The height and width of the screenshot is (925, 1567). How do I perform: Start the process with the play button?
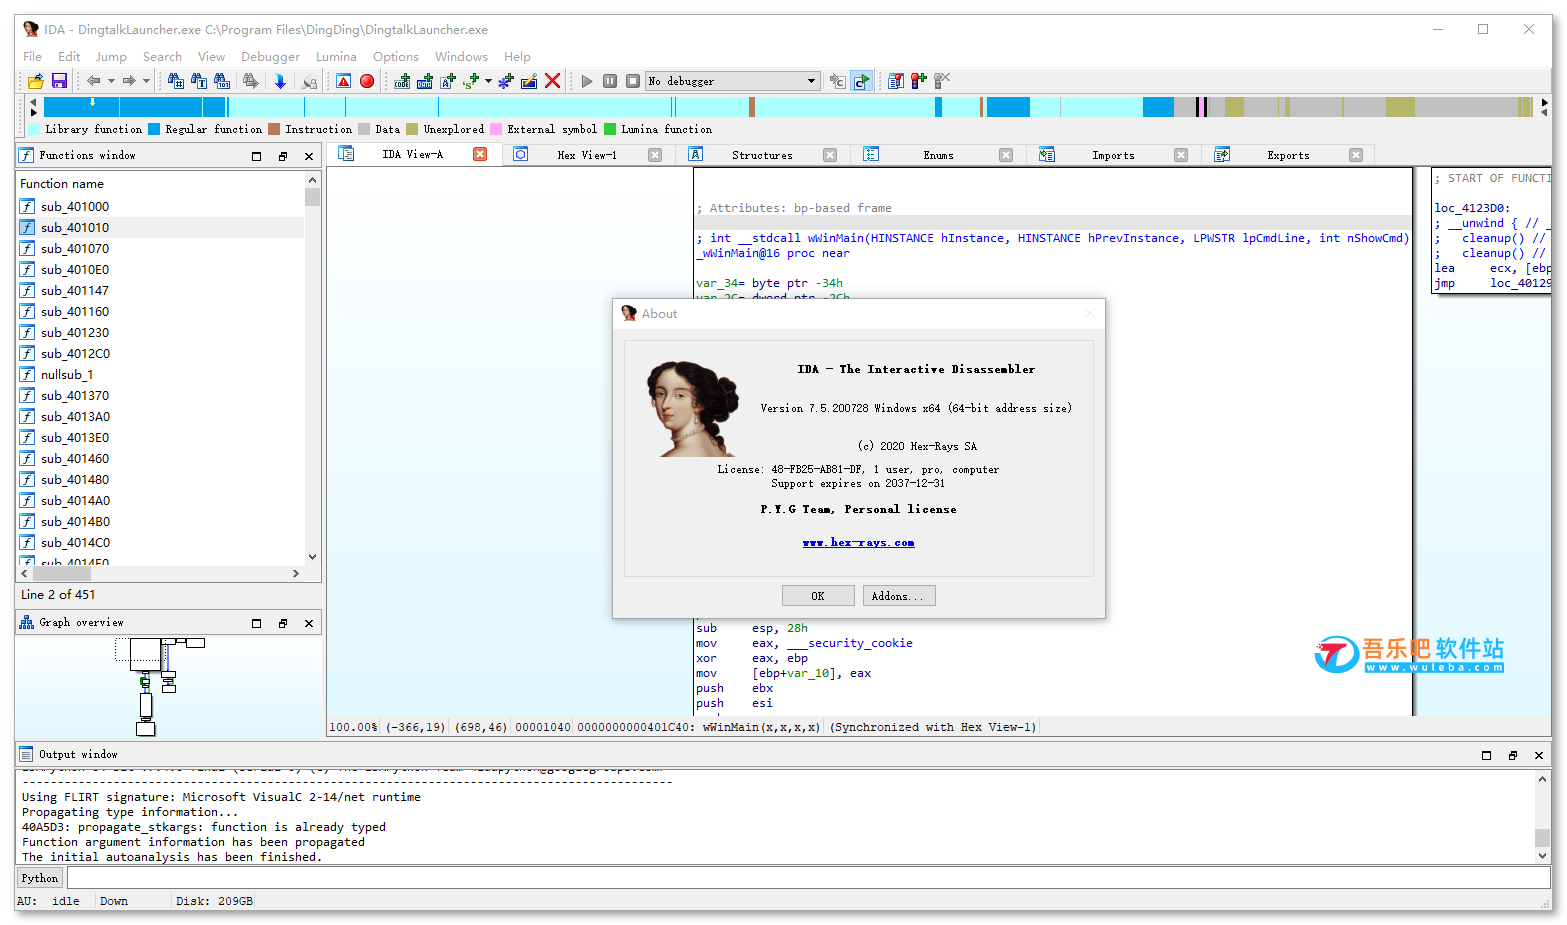click(x=587, y=81)
